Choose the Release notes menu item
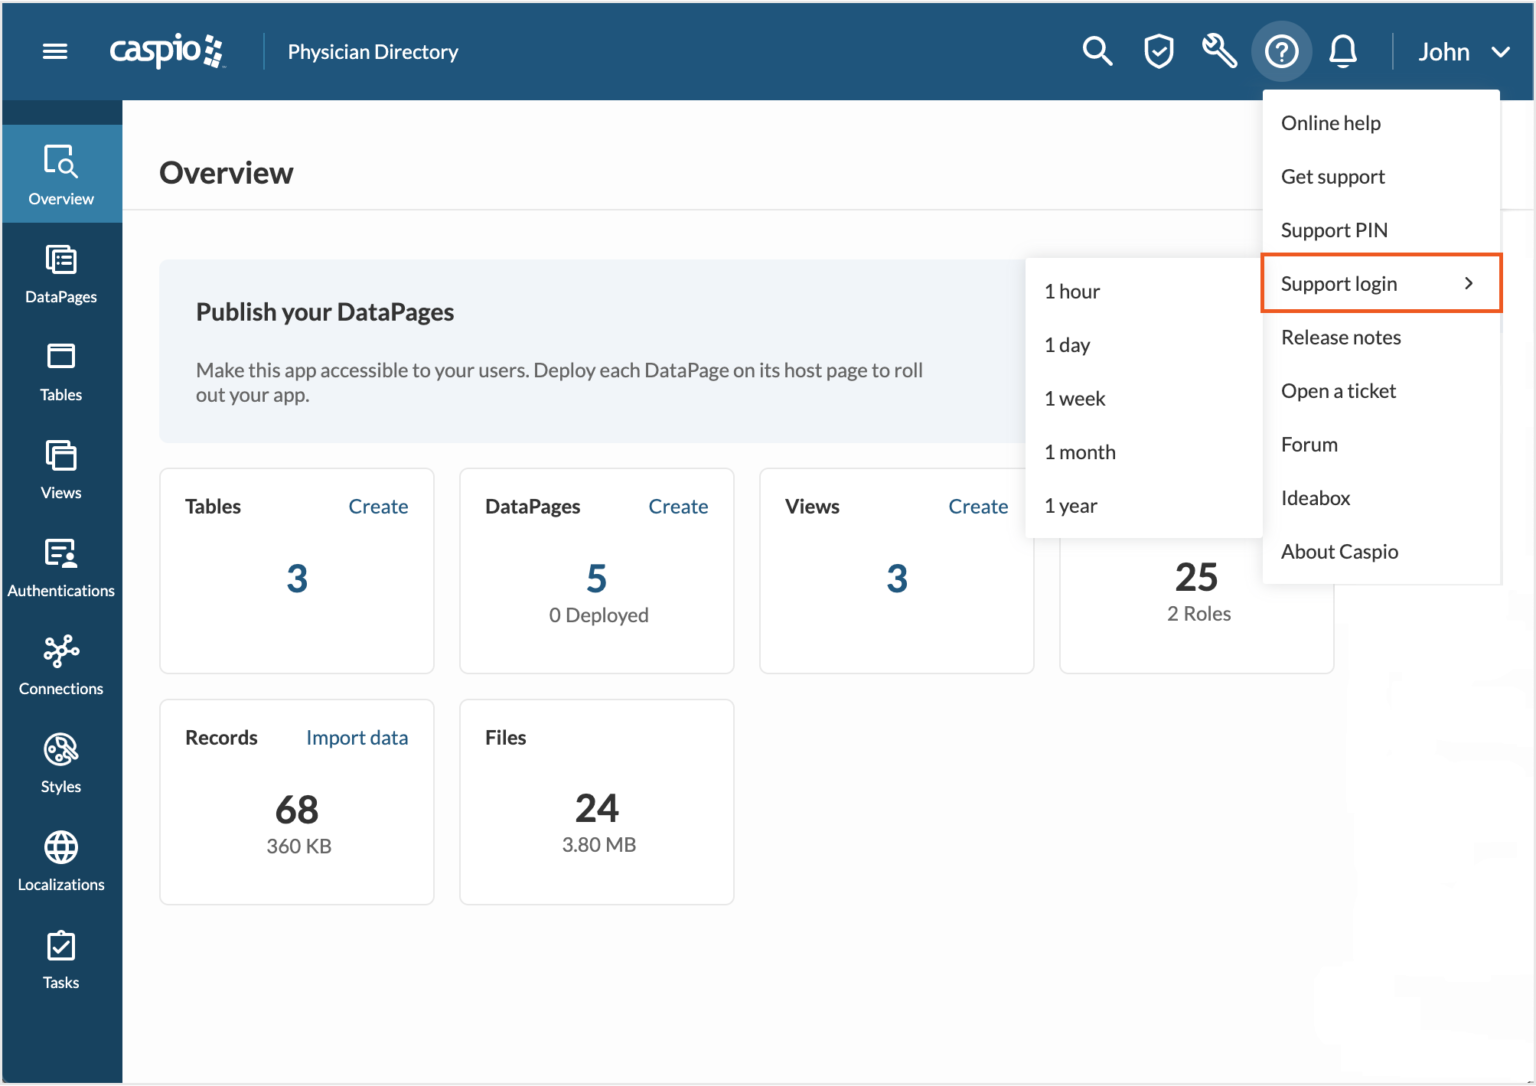1536x1086 pixels. point(1341,338)
